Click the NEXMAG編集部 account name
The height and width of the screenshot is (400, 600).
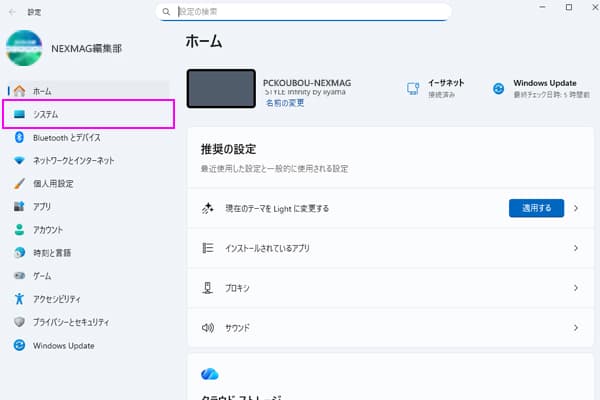(86, 49)
